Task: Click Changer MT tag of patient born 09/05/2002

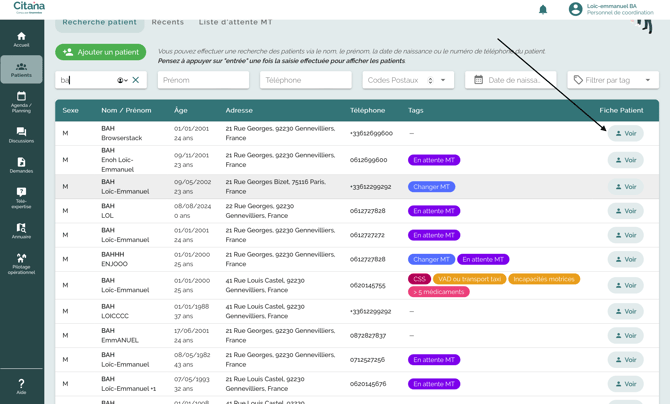Action: pyautogui.click(x=431, y=187)
